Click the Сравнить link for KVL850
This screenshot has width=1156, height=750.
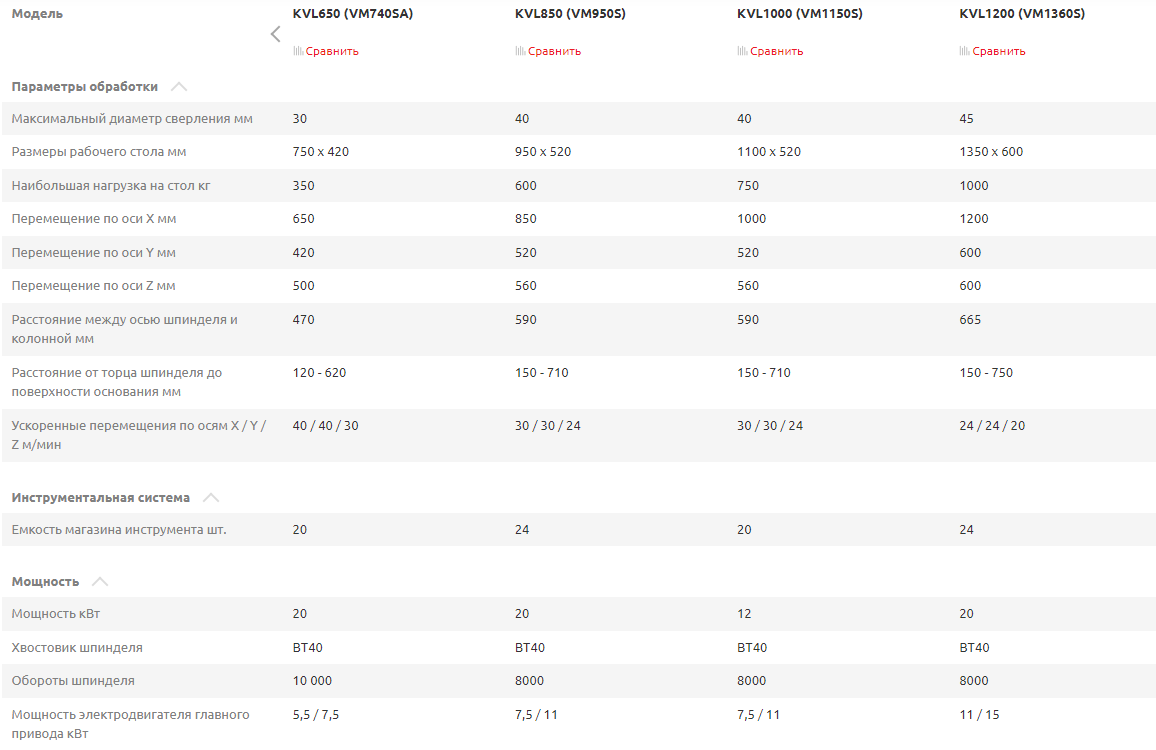554,51
